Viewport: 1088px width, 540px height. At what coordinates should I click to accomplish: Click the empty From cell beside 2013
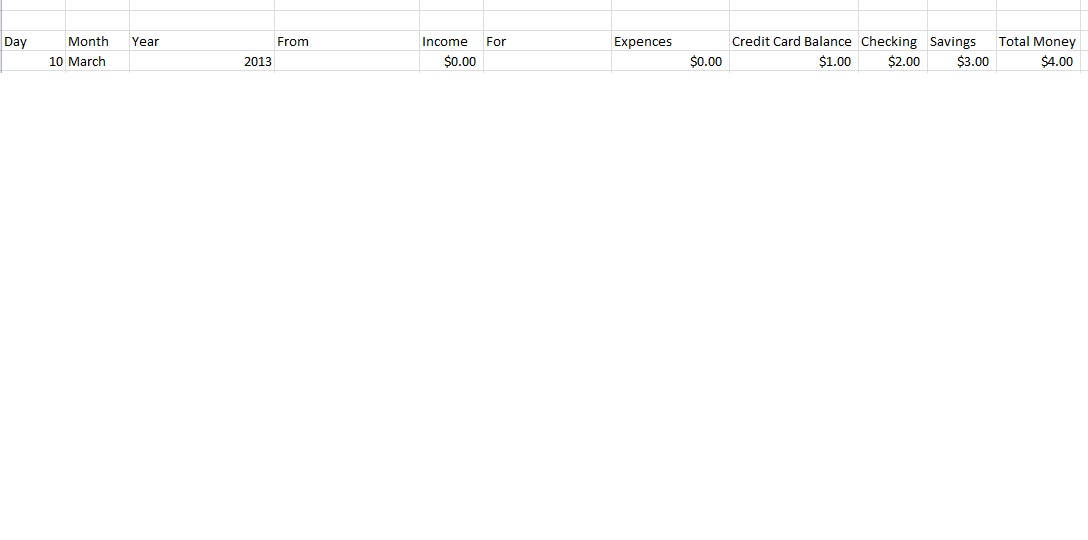[347, 61]
